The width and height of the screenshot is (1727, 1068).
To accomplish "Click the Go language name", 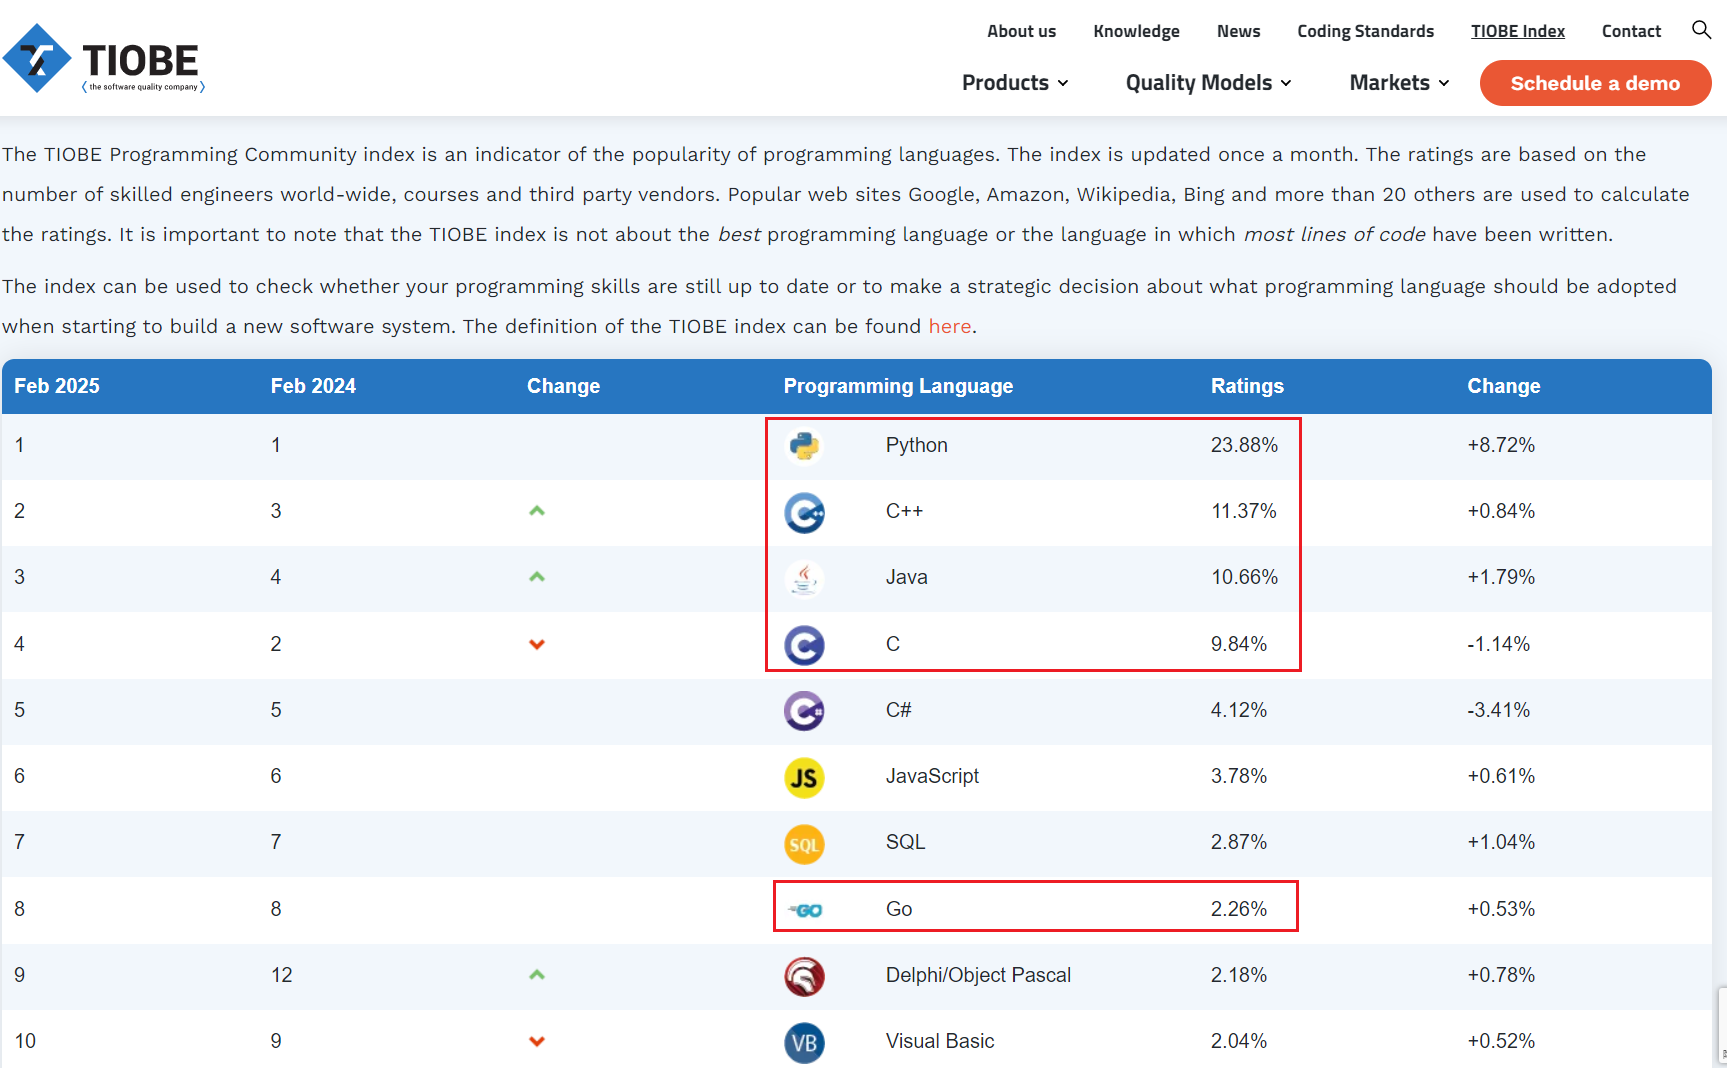I will pyautogui.click(x=899, y=909).
